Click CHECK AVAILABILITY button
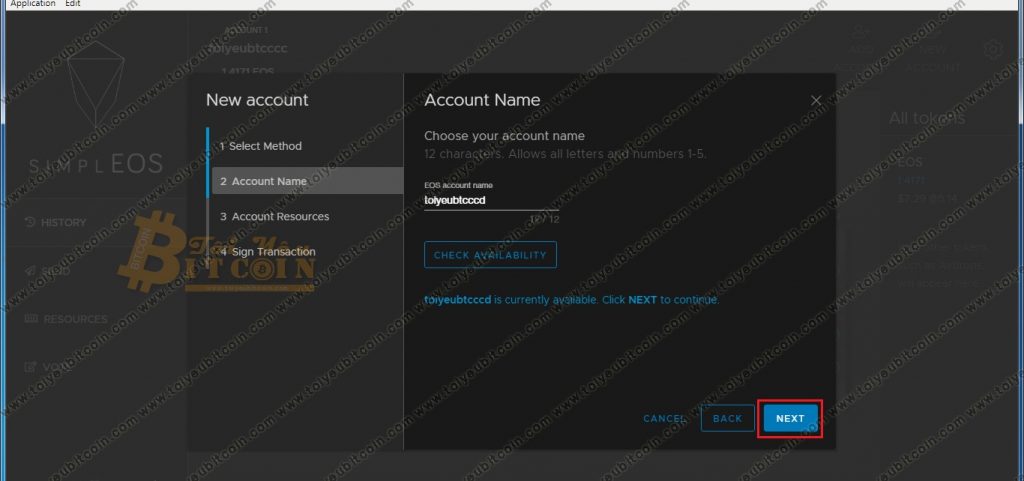The height and width of the screenshot is (481, 1024). 490,255
